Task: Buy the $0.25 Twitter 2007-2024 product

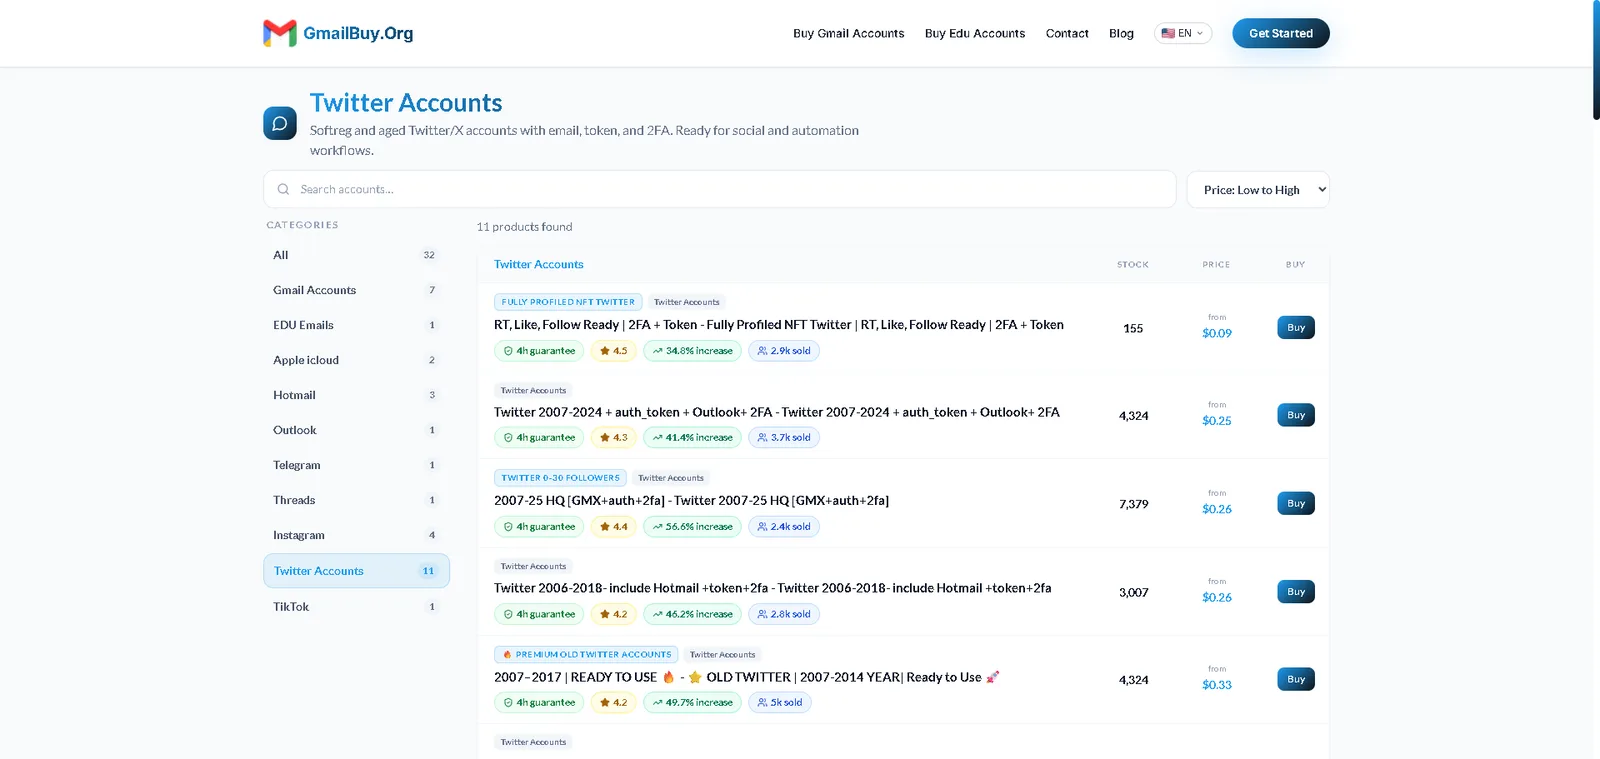Action: point(1296,415)
